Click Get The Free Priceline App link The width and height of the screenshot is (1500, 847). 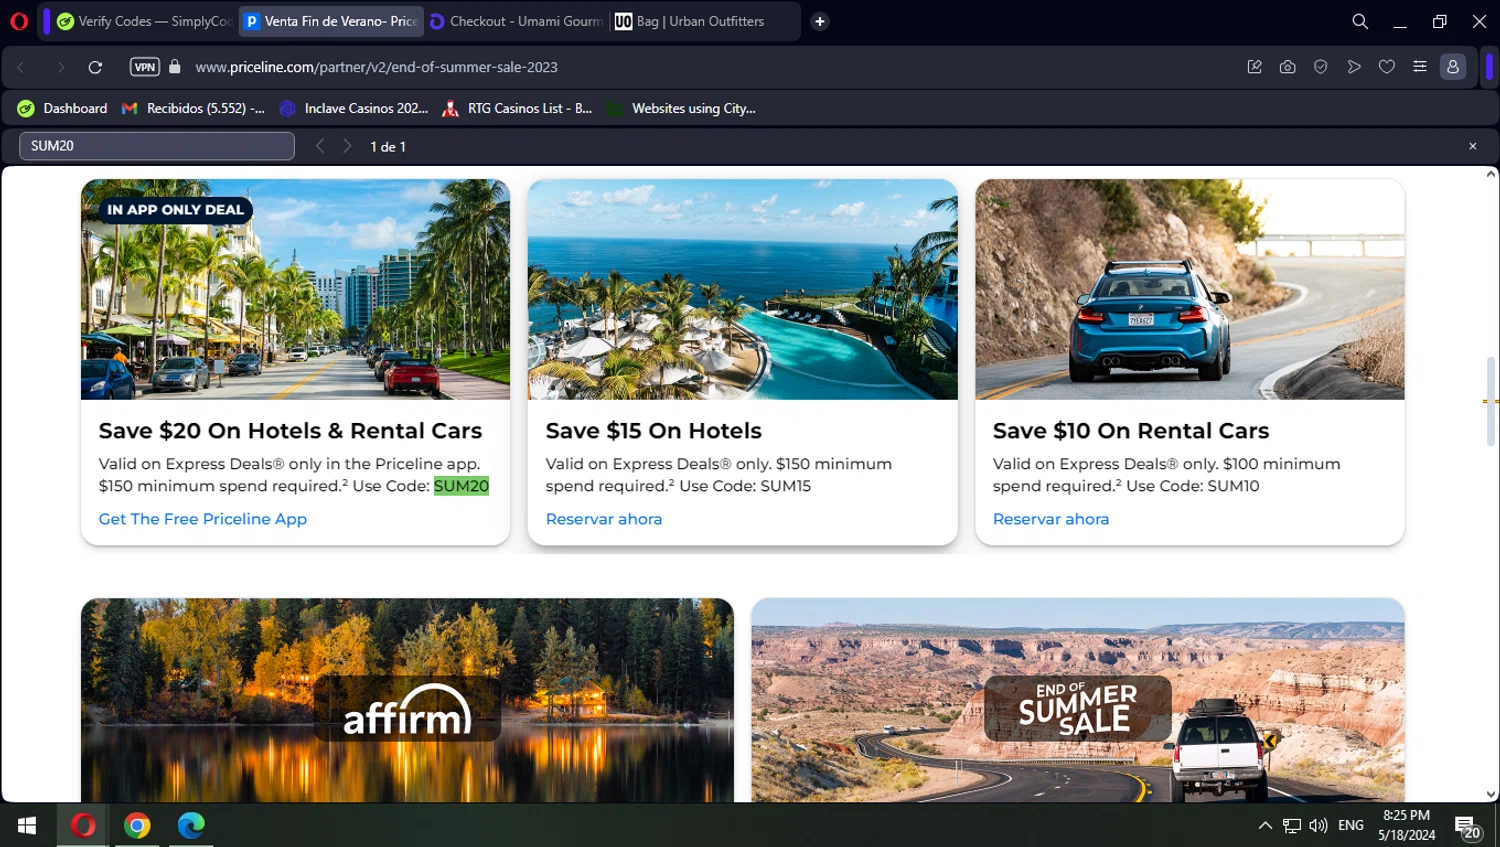pos(203,519)
